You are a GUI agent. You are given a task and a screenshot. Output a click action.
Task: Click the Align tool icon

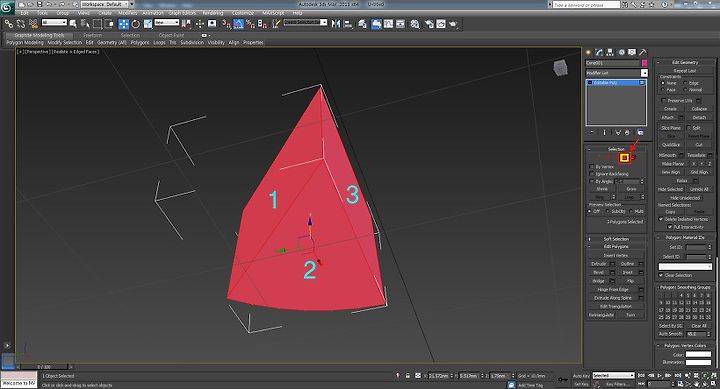[x=348, y=24]
